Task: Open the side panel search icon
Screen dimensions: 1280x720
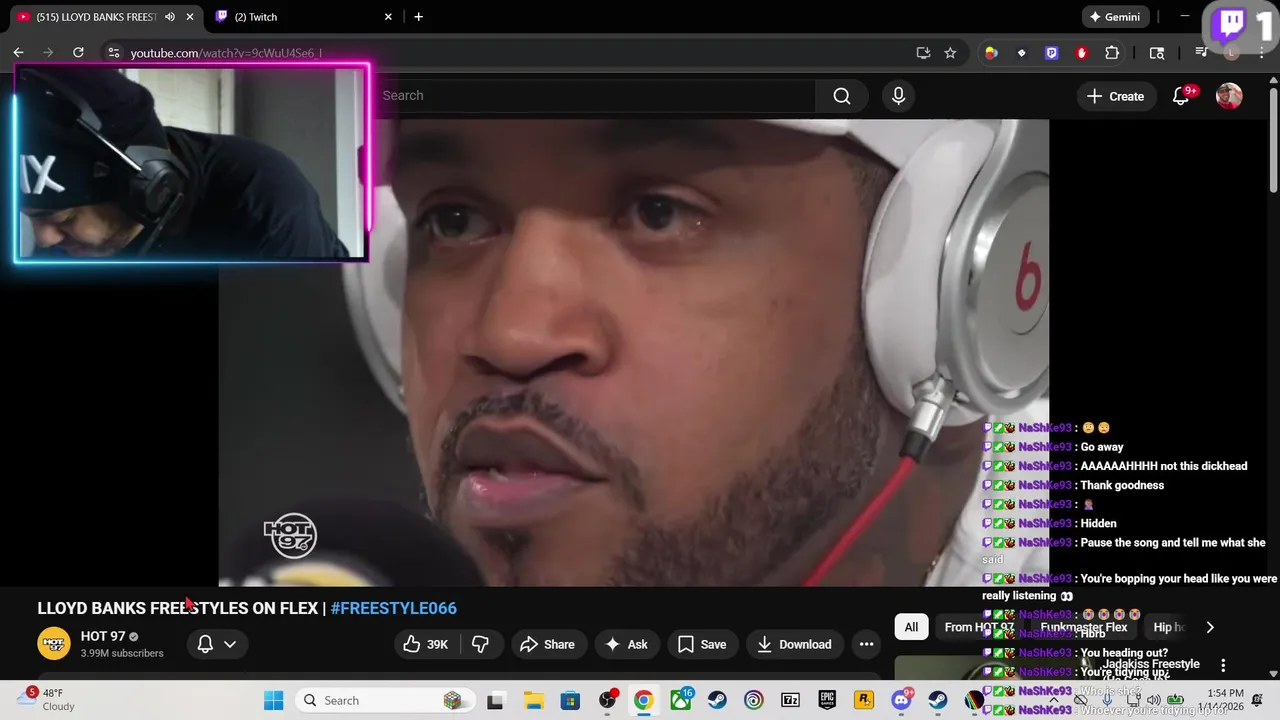Action: point(1157,53)
